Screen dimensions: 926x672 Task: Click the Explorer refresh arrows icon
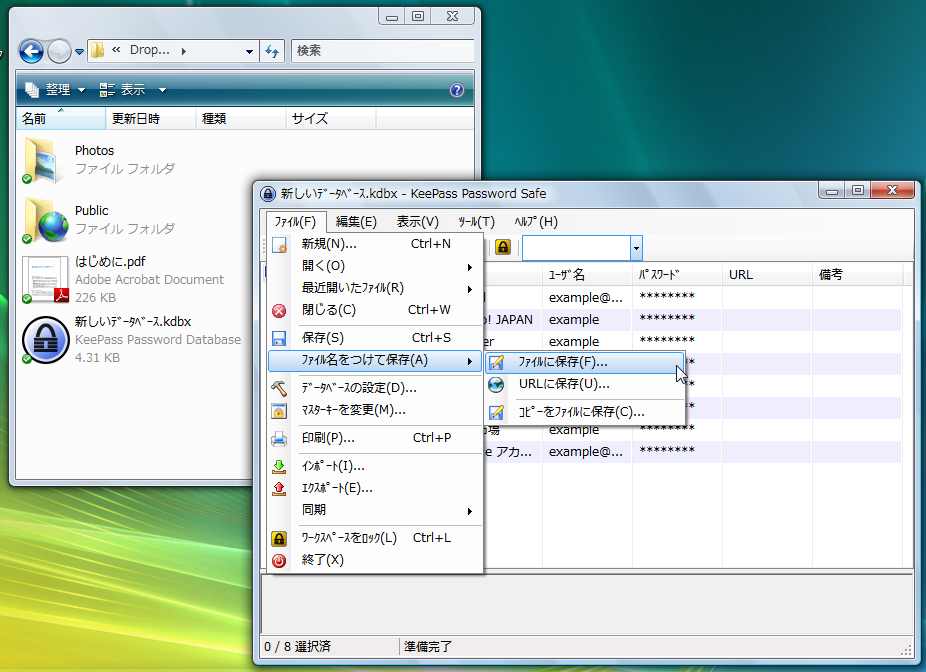tap(272, 51)
